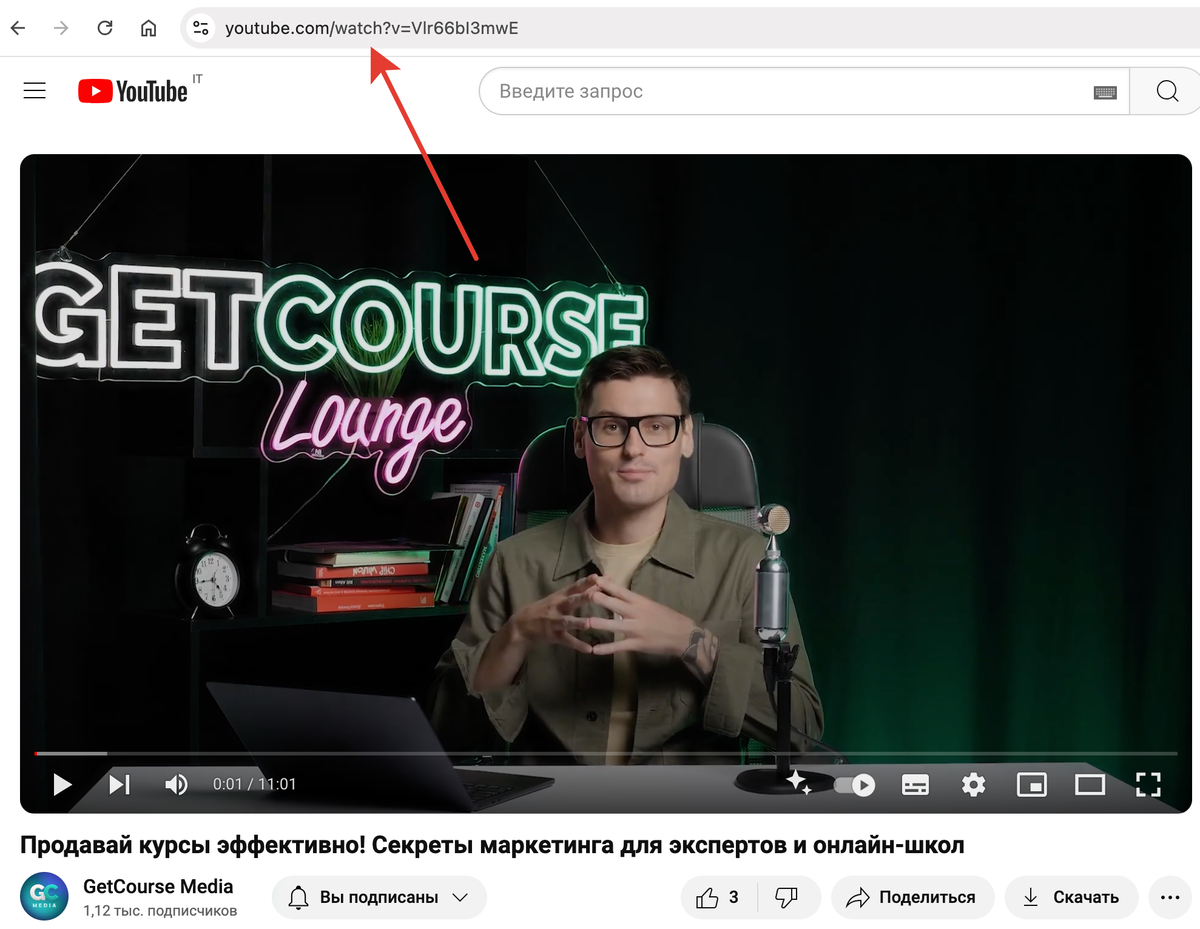Enter full screen mode
This screenshot has width=1200, height=929.
click(1148, 785)
